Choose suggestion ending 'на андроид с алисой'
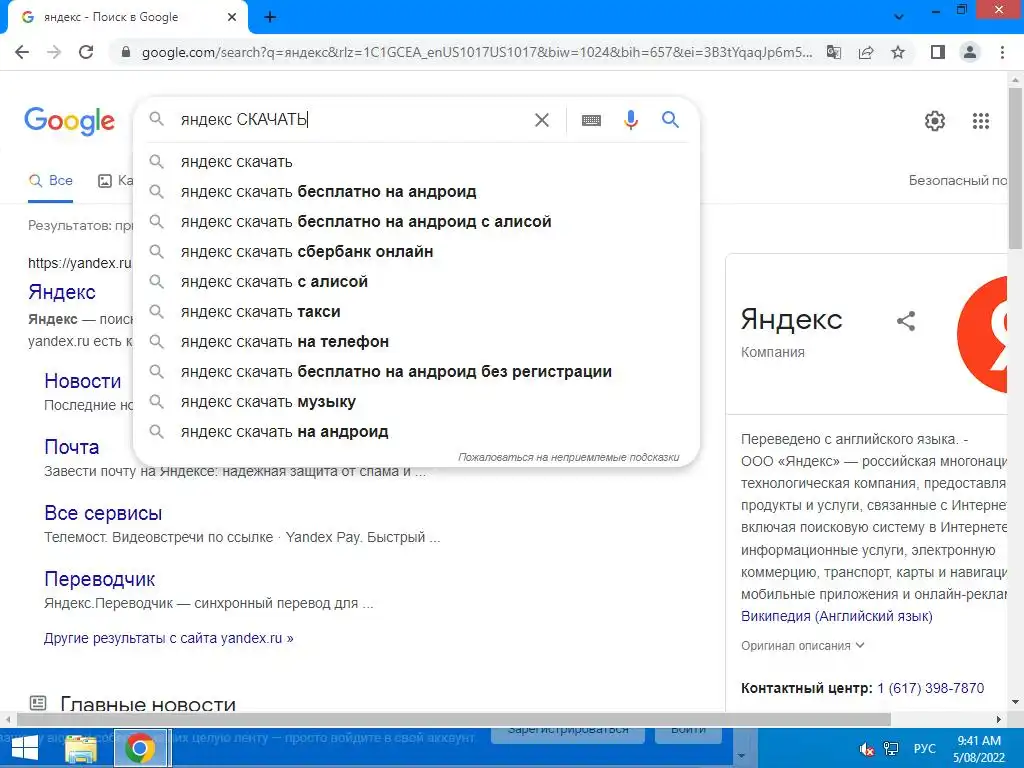 click(416, 221)
